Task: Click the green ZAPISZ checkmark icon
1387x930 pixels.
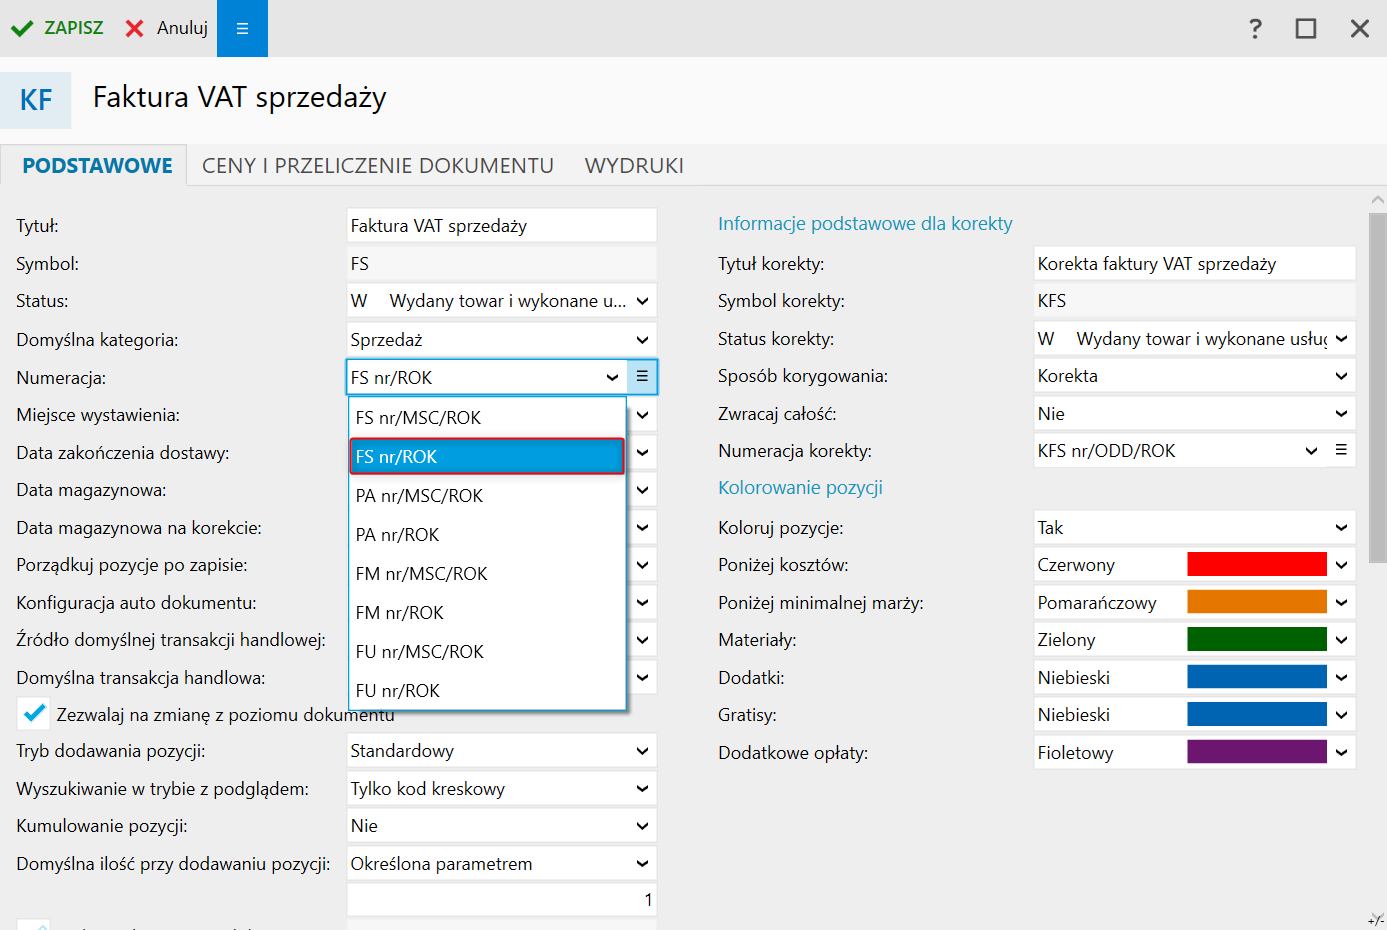Action: (x=22, y=28)
